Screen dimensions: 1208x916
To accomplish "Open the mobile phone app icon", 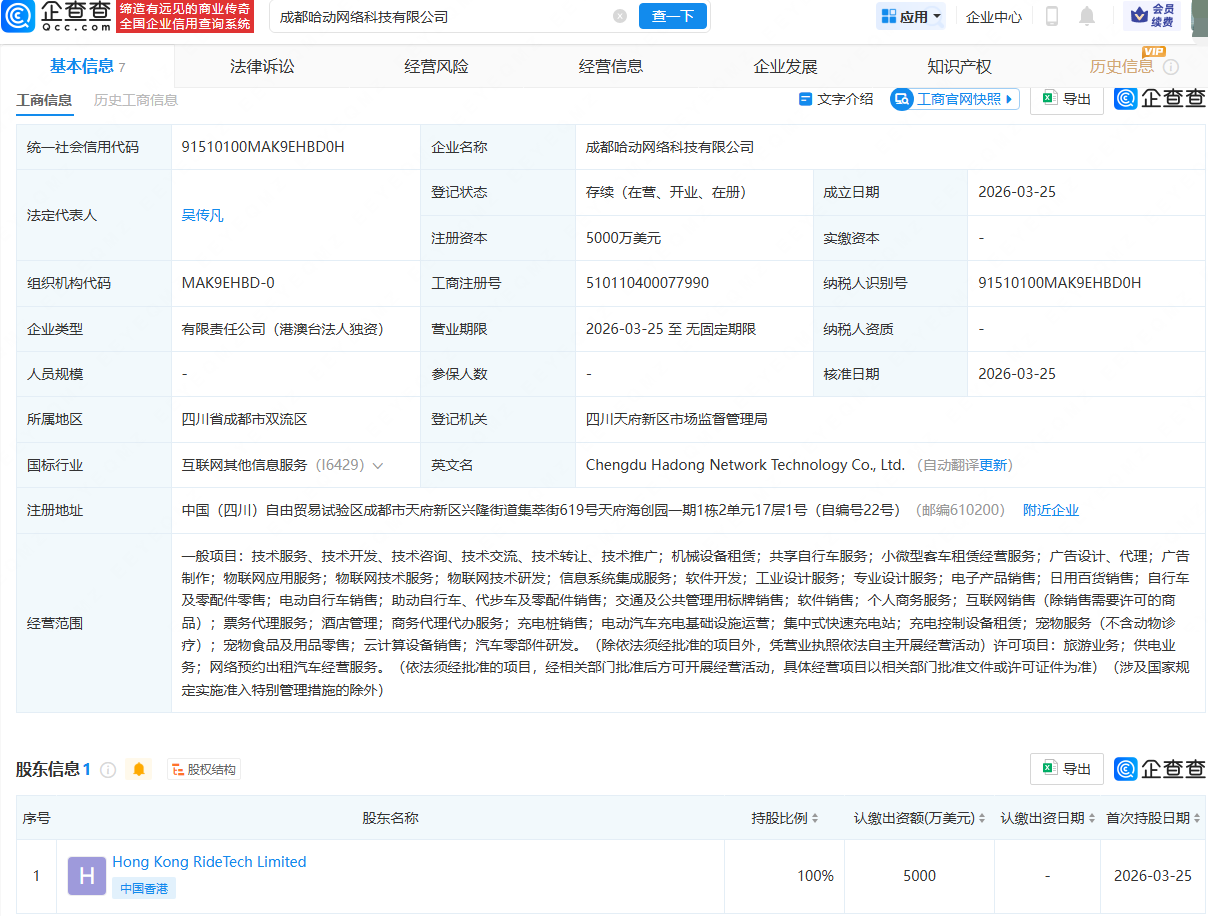I will coord(1052,16).
